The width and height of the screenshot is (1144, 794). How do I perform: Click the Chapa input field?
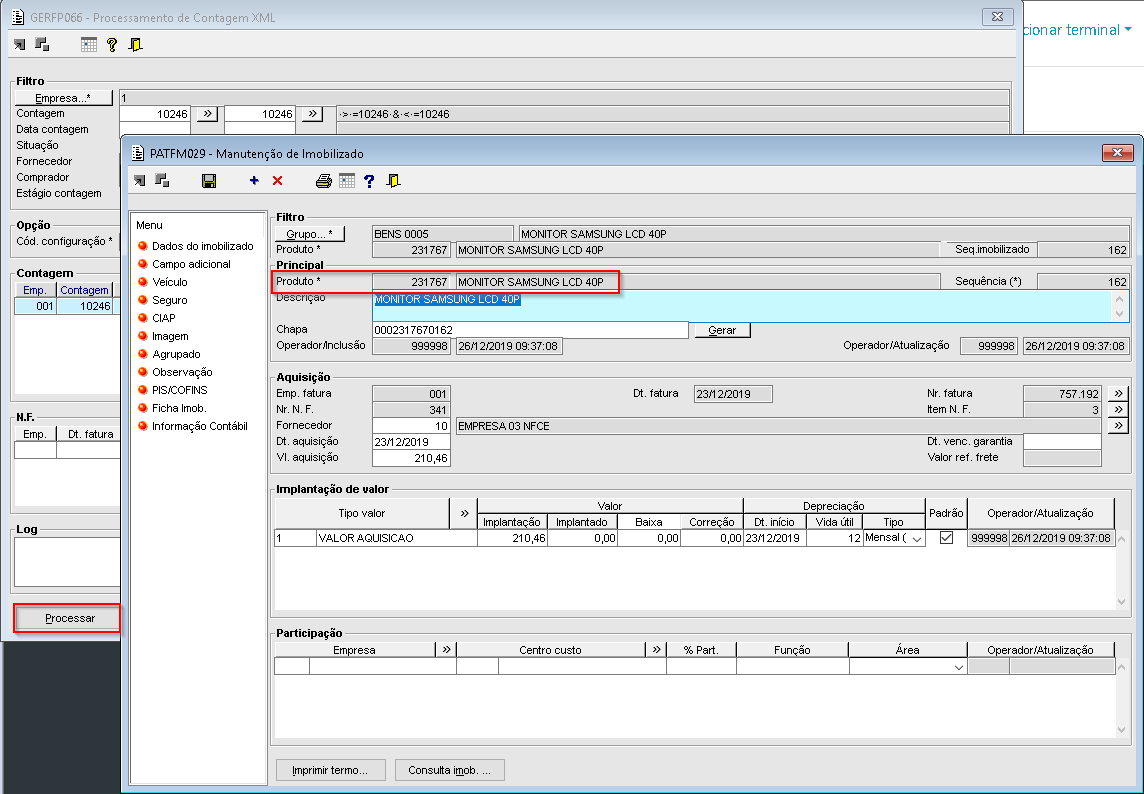[530, 330]
